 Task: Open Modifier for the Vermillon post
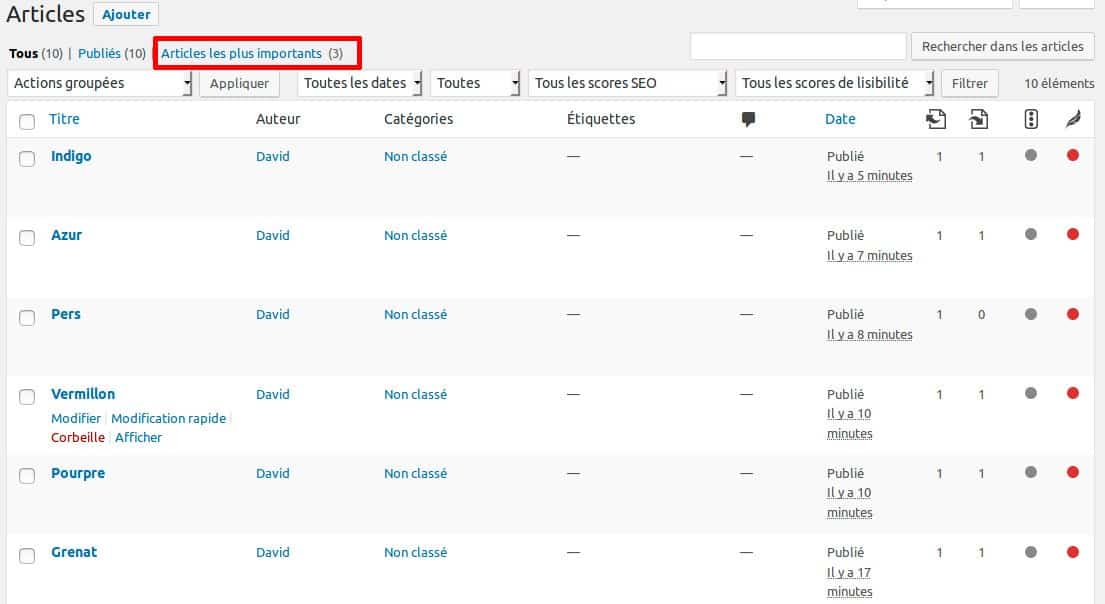75,418
